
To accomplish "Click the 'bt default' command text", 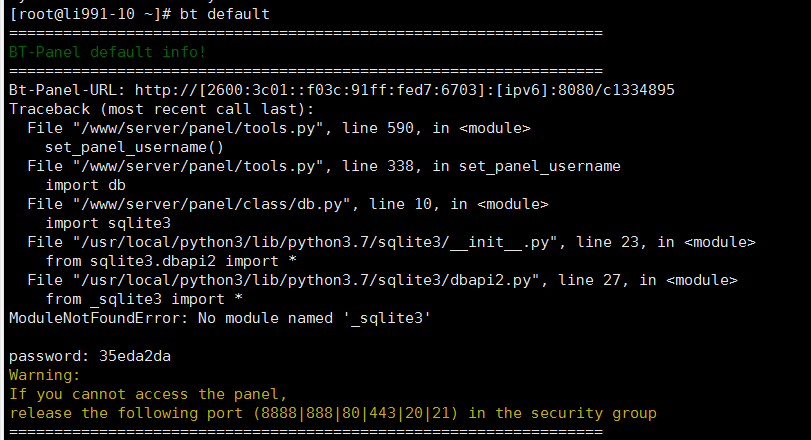I will 224,14.
